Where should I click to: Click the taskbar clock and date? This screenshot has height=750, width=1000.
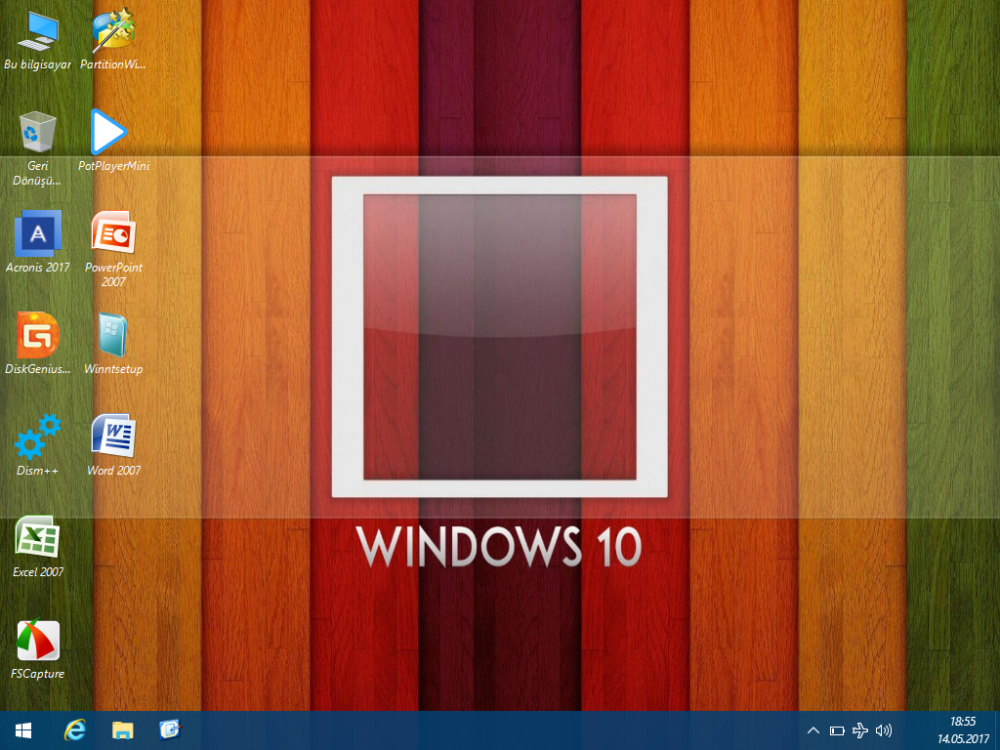961,730
